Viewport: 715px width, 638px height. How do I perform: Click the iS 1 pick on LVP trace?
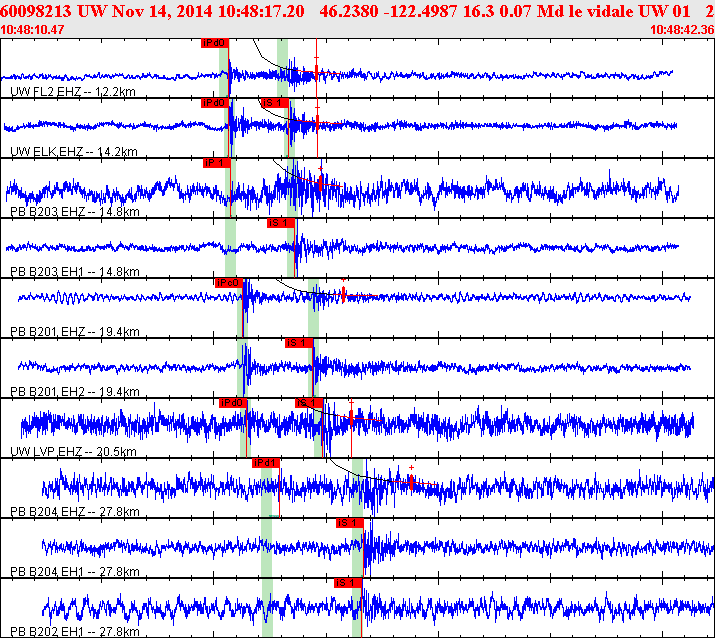pyautogui.click(x=309, y=403)
